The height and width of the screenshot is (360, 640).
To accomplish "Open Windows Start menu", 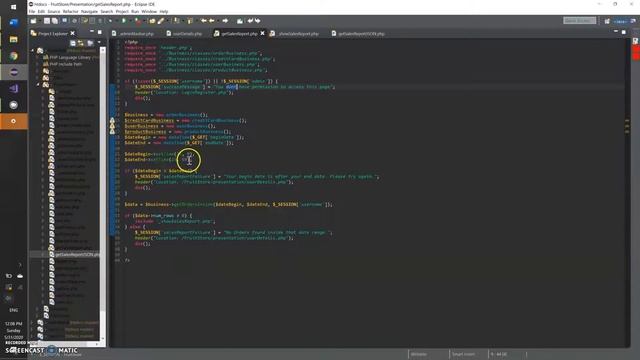I will (13, 7).
